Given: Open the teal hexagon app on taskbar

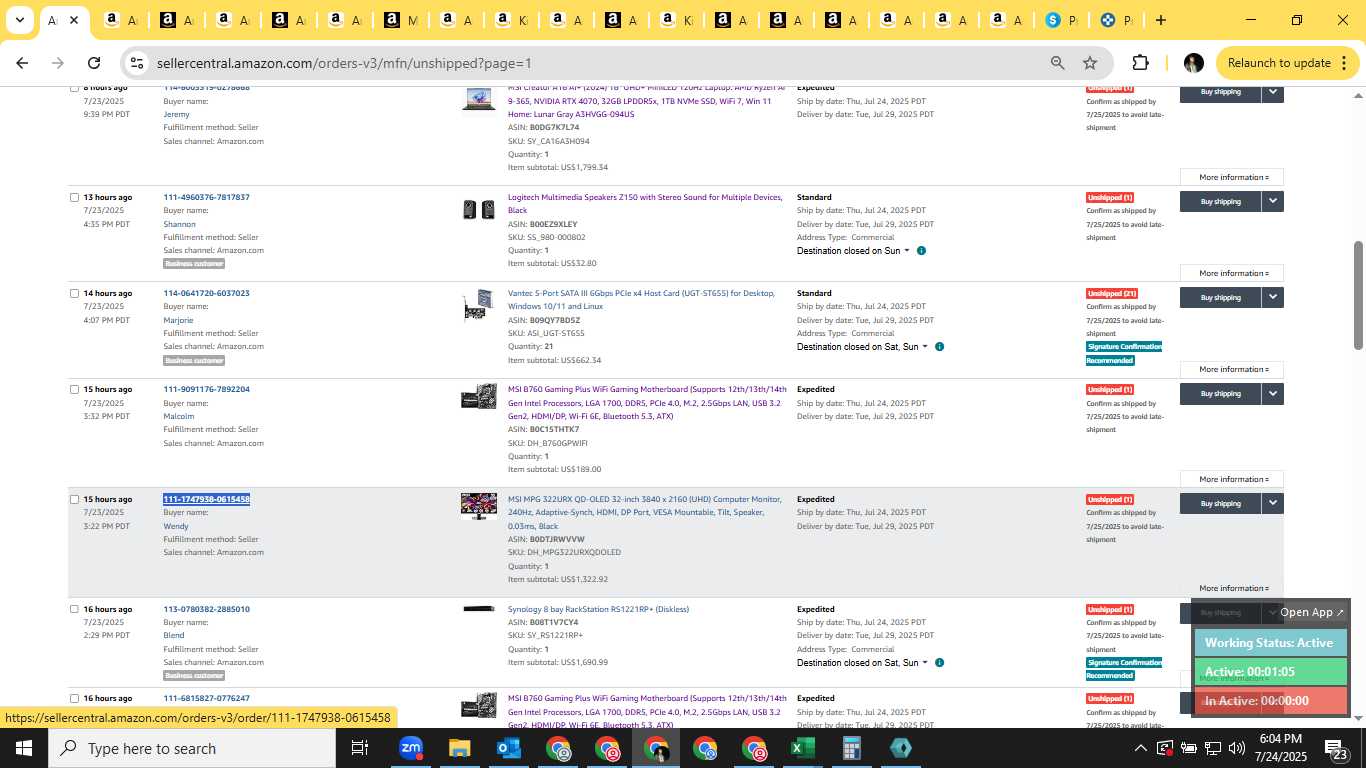Looking at the screenshot, I should (900, 748).
